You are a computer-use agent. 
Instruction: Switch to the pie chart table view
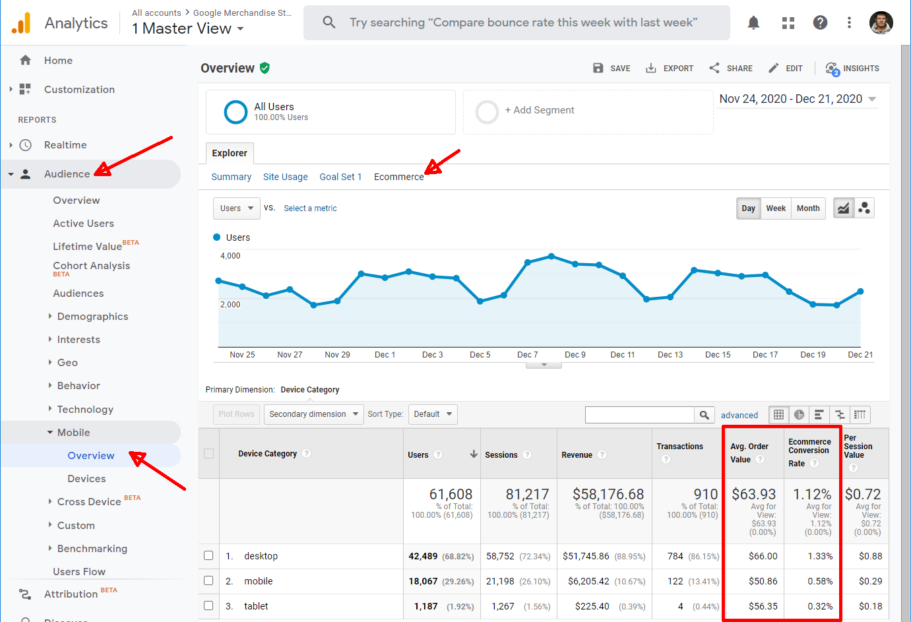[x=798, y=414]
